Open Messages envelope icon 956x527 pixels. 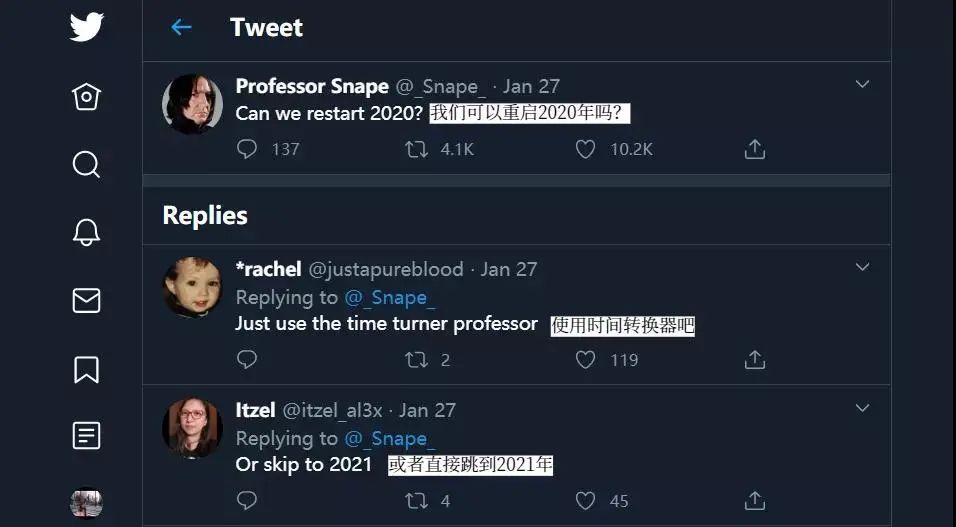click(x=87, y=300)
